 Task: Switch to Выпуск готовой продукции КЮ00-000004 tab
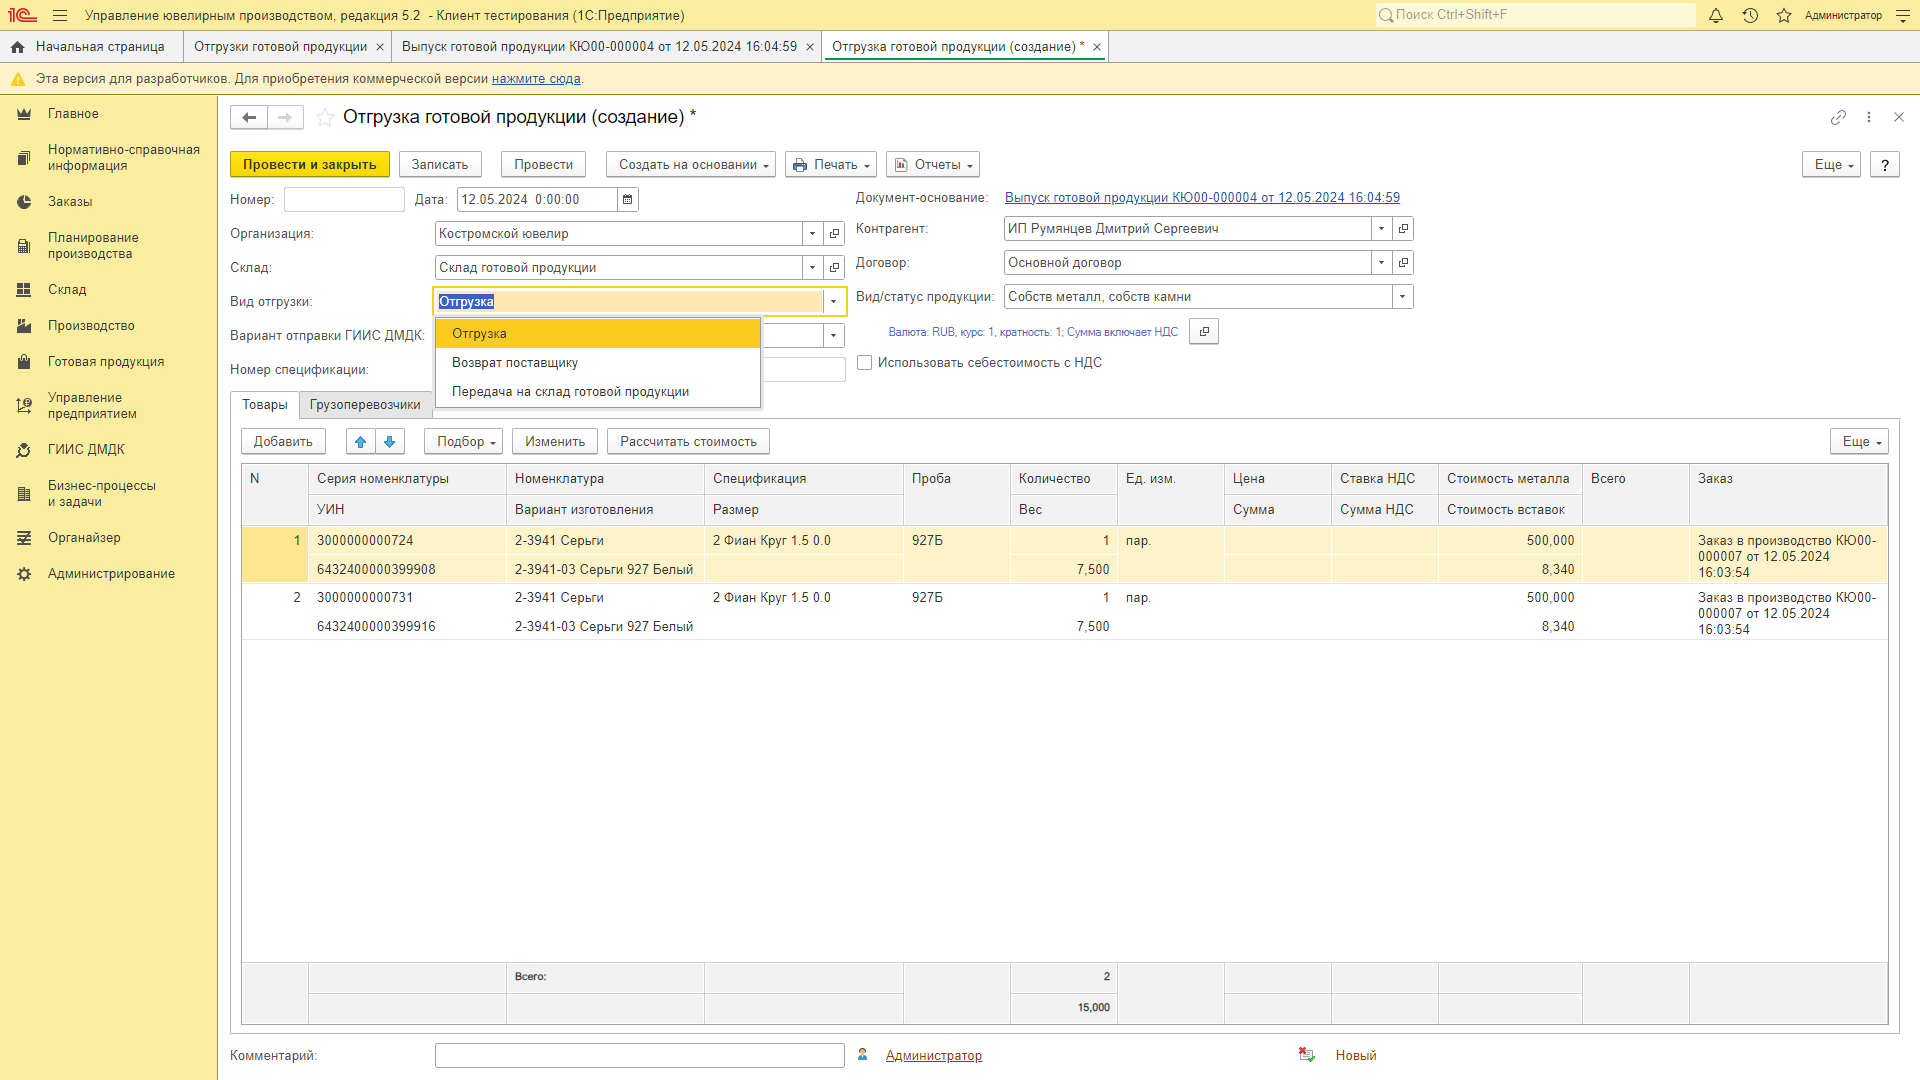(x=599, y=47)
